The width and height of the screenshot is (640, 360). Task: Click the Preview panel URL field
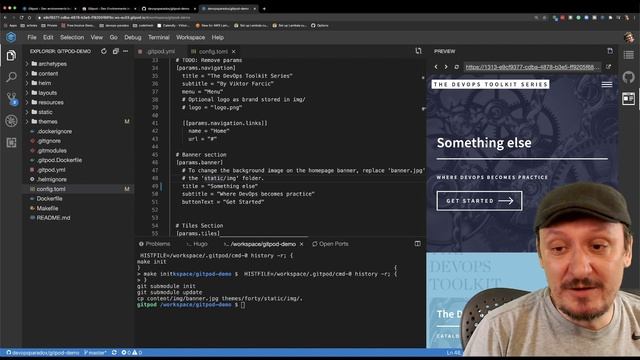(x=532, y=67)
